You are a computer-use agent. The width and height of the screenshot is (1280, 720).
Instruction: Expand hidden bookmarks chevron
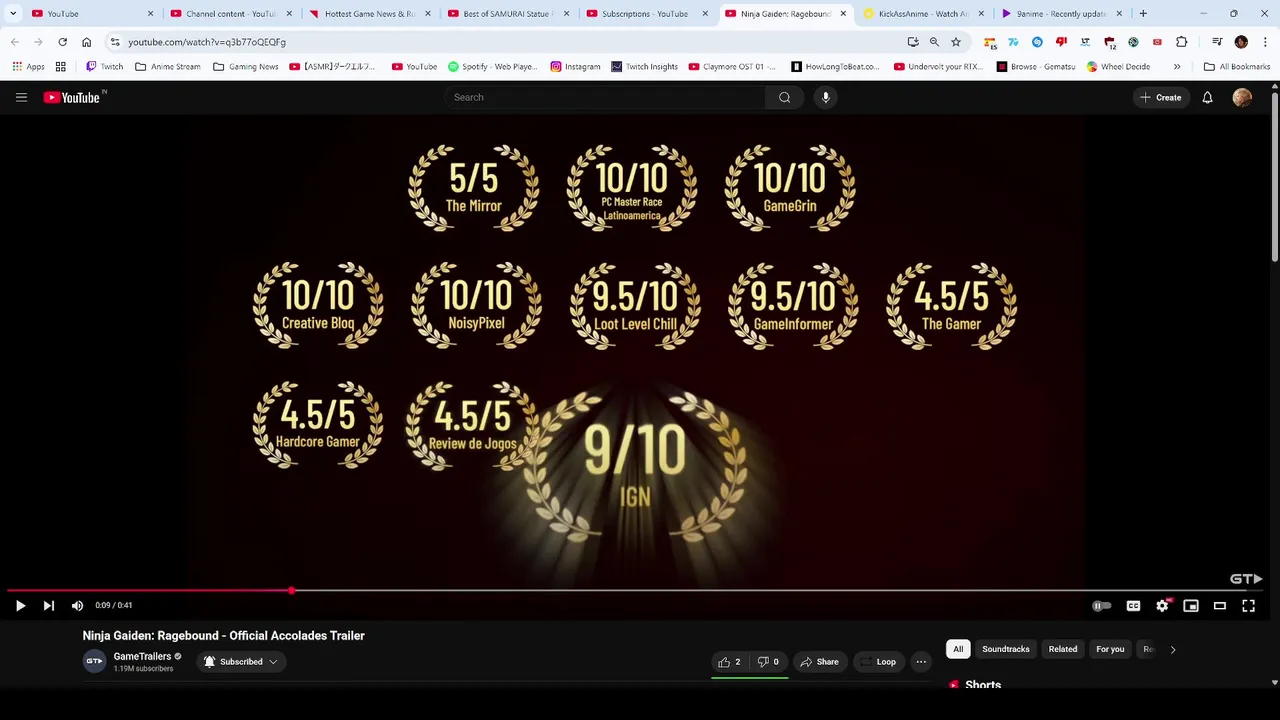tap(1177, 66)
